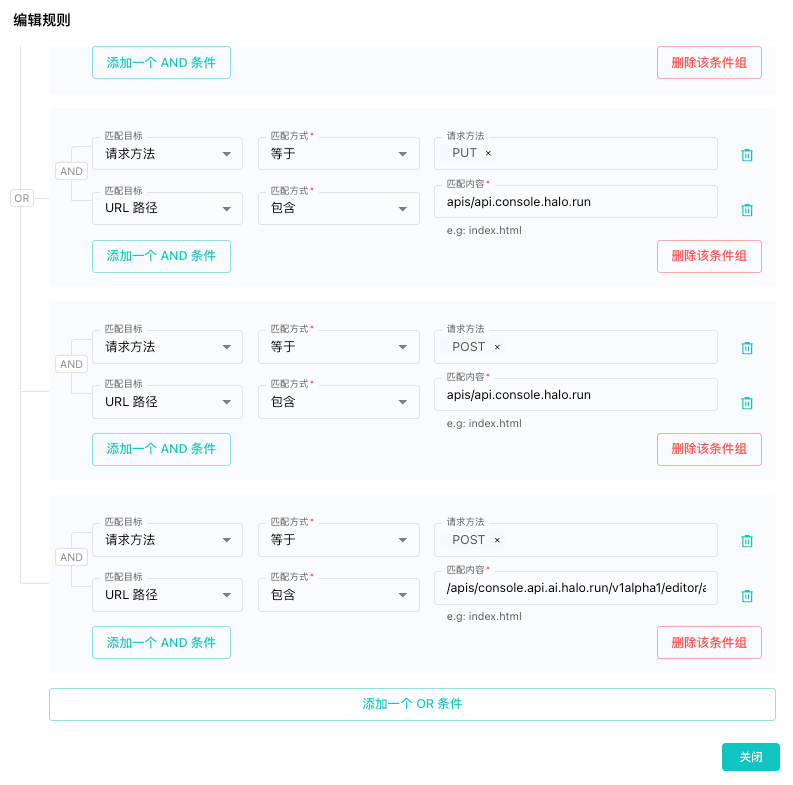Click the OR connector label

tap(22, 198)
